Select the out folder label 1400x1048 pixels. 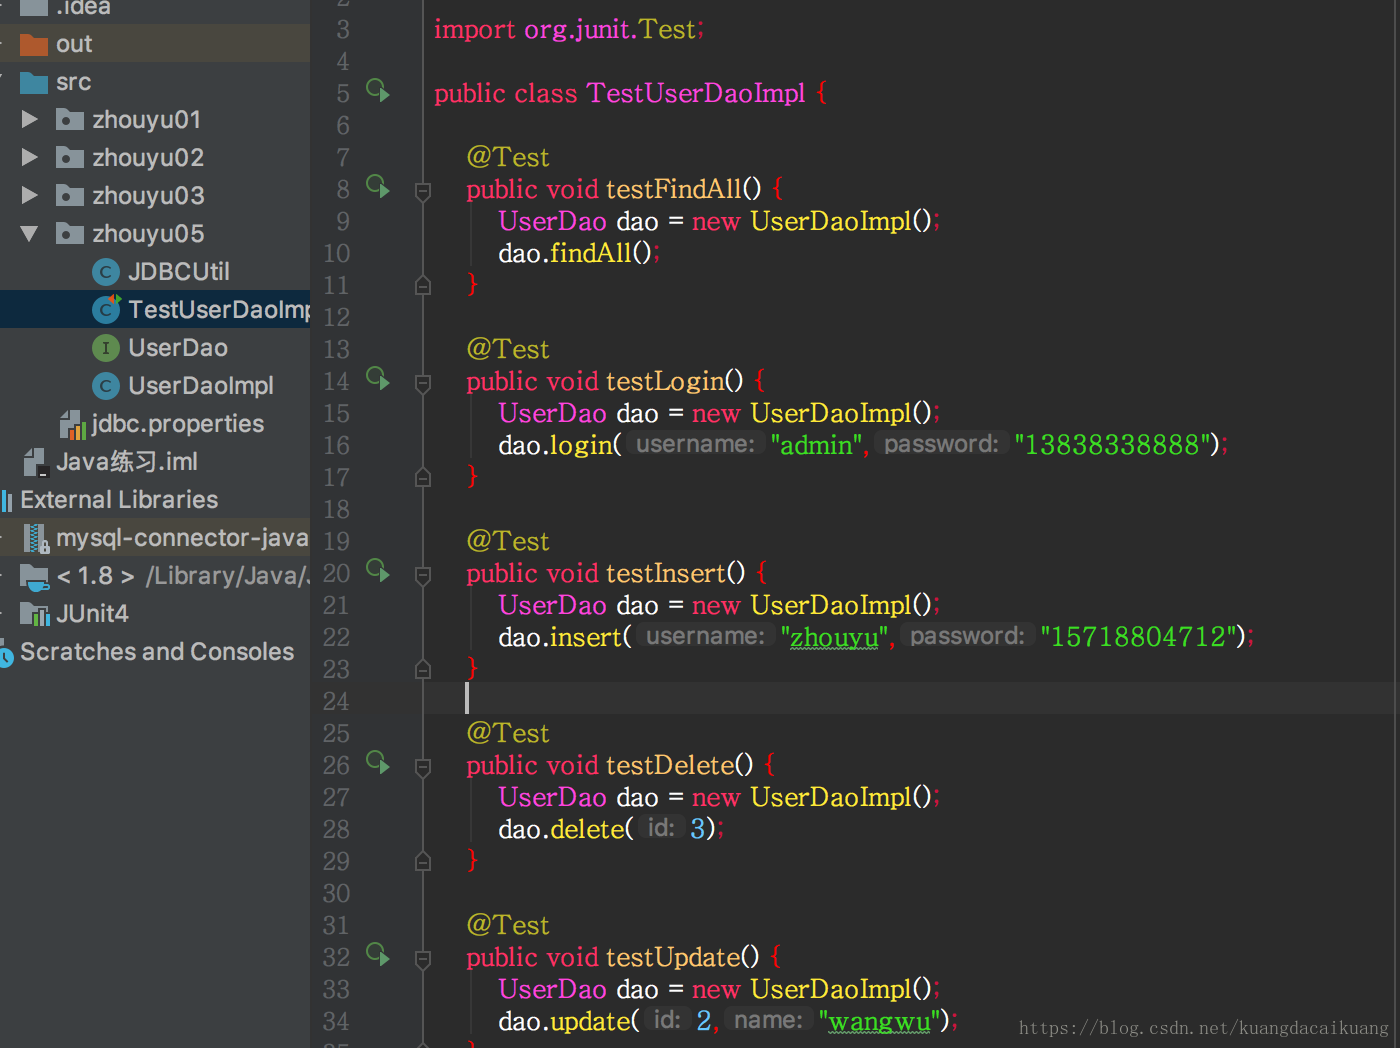click(74, 44)
